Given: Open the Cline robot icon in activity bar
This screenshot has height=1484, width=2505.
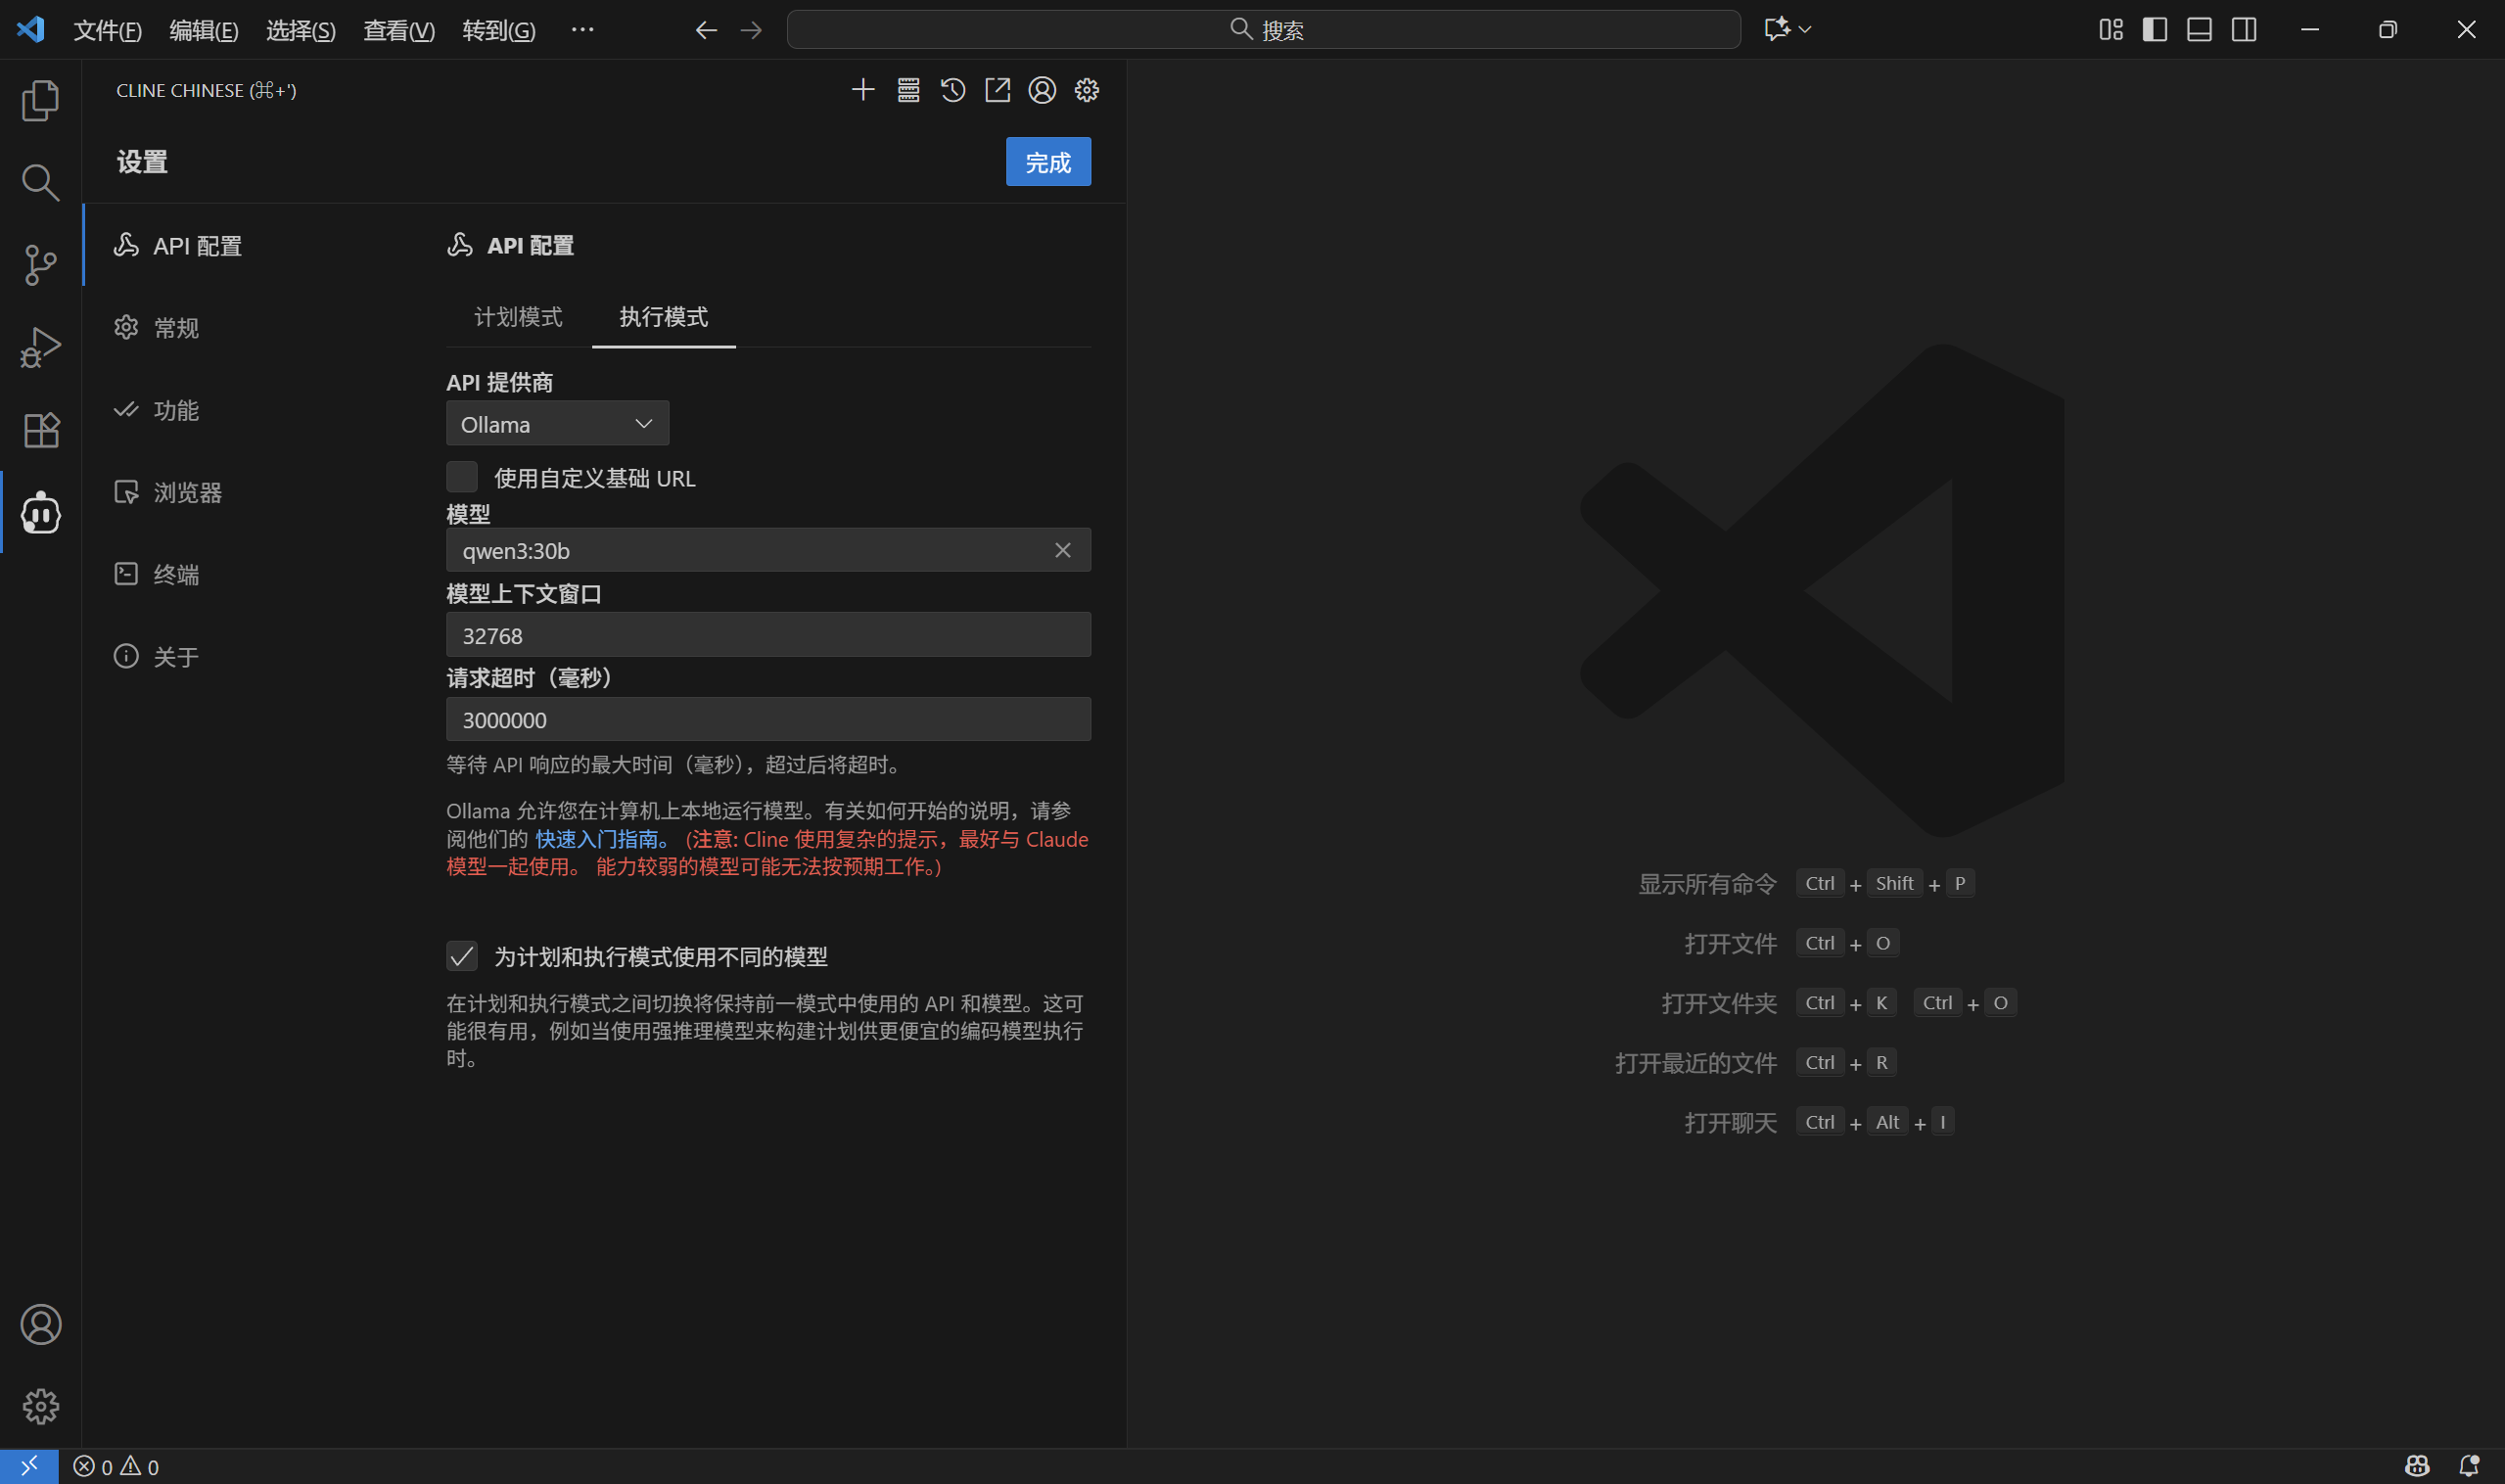Looking at the screenshot, I should 40,513.
